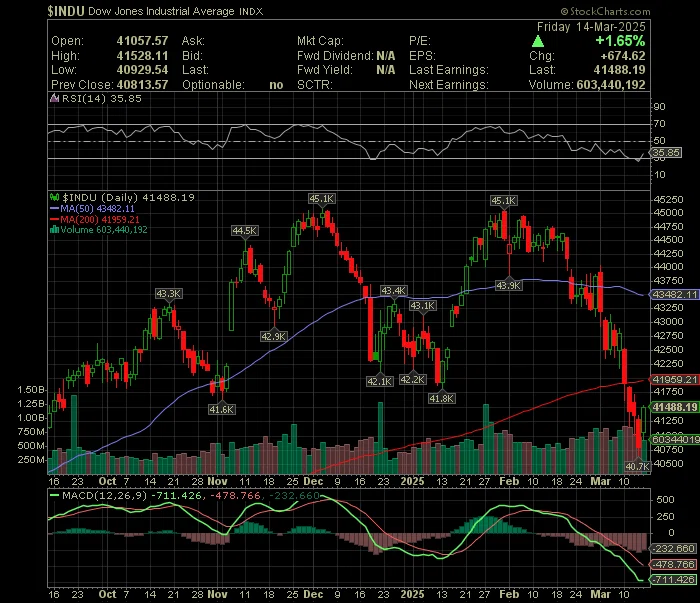Click the 90 label on RSI axis

(x=659, y=107)
